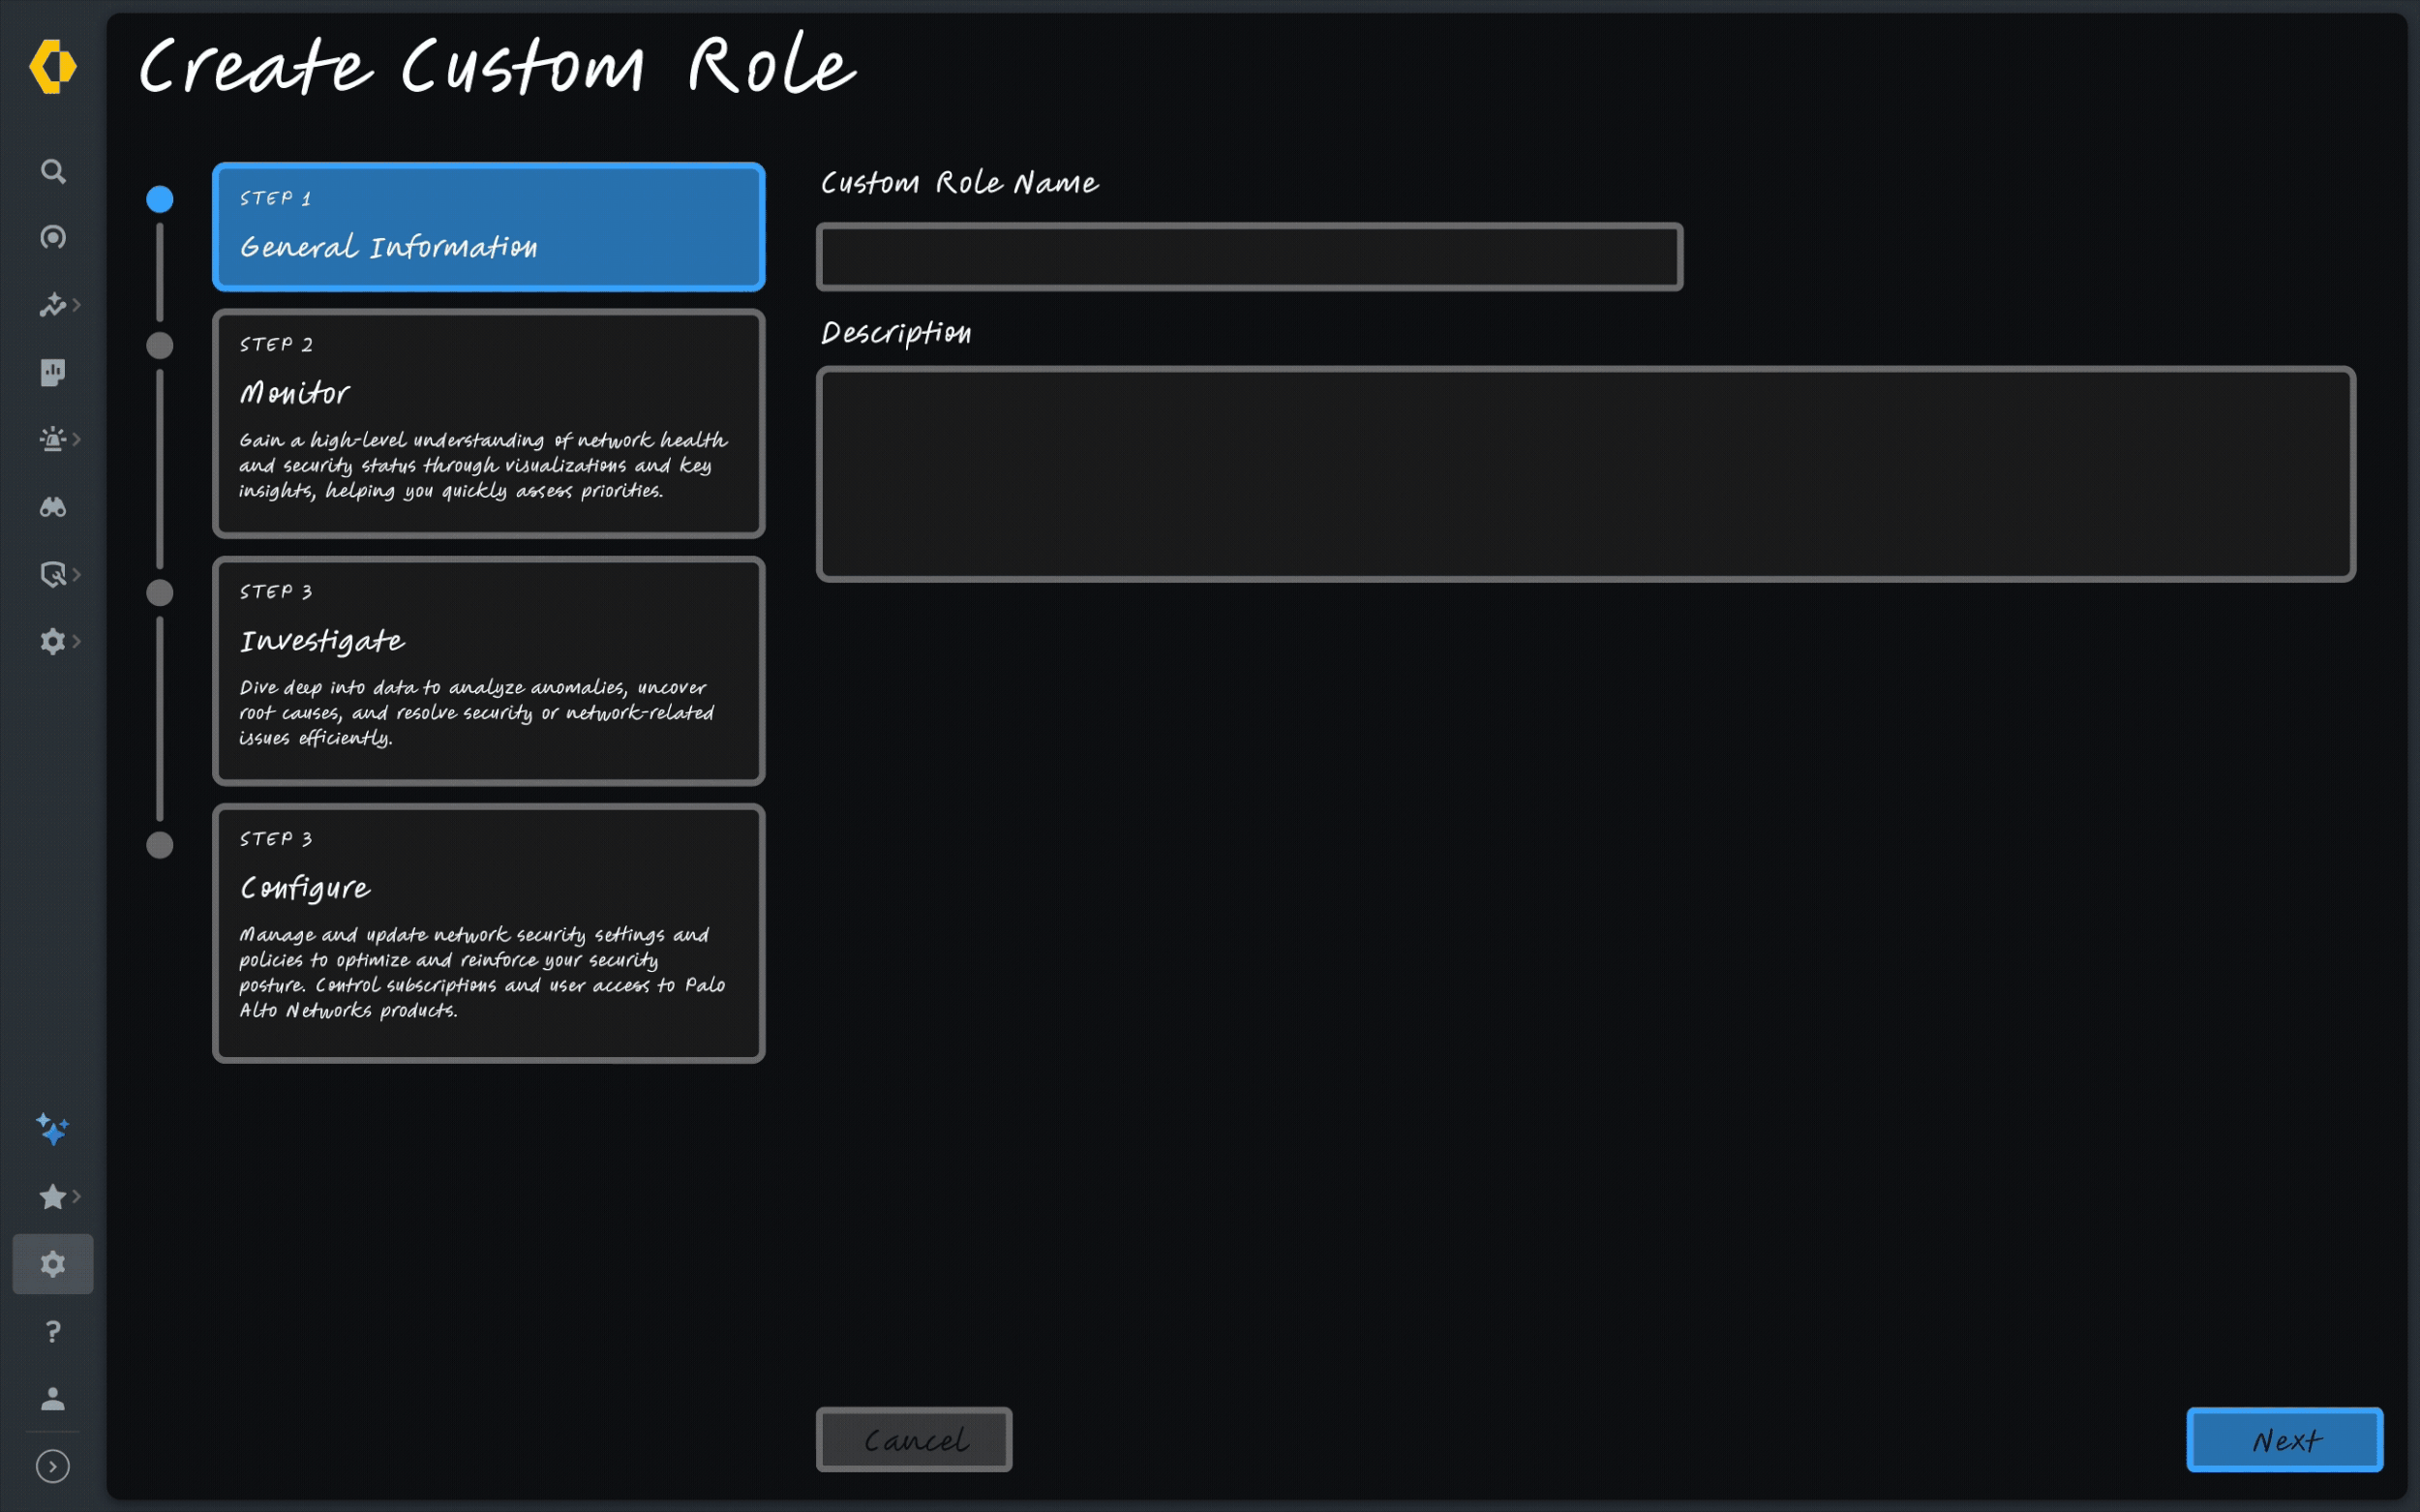This screenshot has height=1512, width=2420.
Task: Select Step 1 General Information
Action: click(x=488, y=227)
